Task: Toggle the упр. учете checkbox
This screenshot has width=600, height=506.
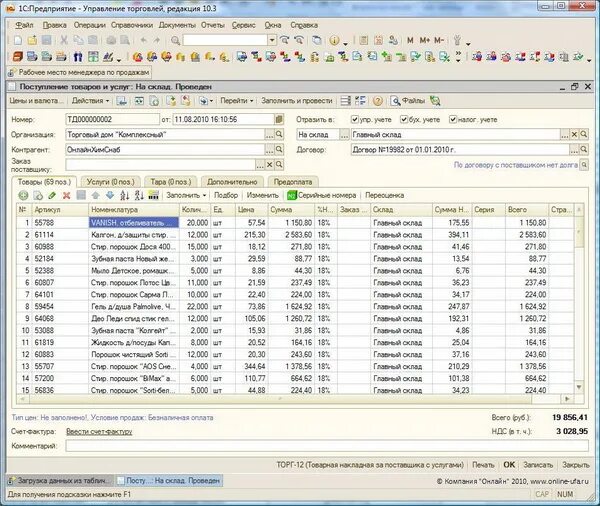Action: (354, 119)
